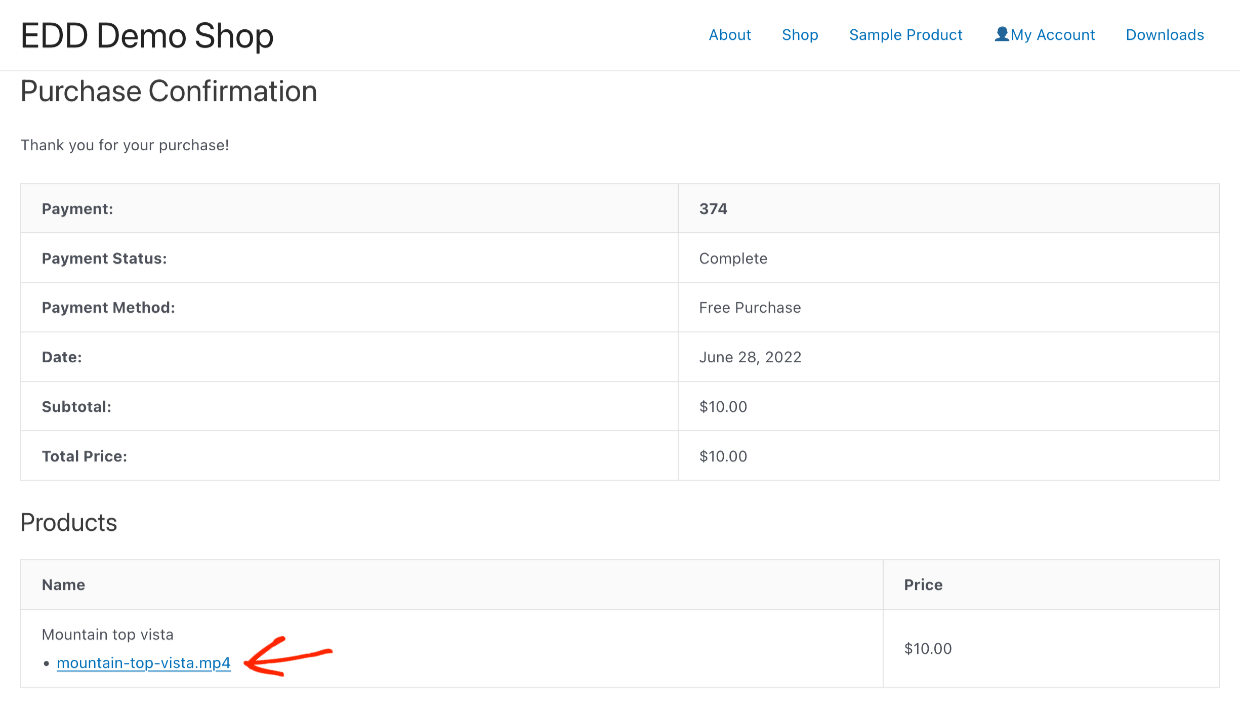Navigate to the Shop page
The image size is (1240, 706).
tap(799, 35)
